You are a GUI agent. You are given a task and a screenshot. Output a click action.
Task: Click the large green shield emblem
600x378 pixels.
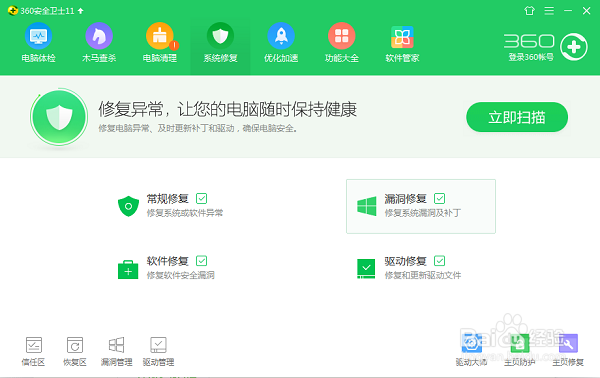[59, 117]
